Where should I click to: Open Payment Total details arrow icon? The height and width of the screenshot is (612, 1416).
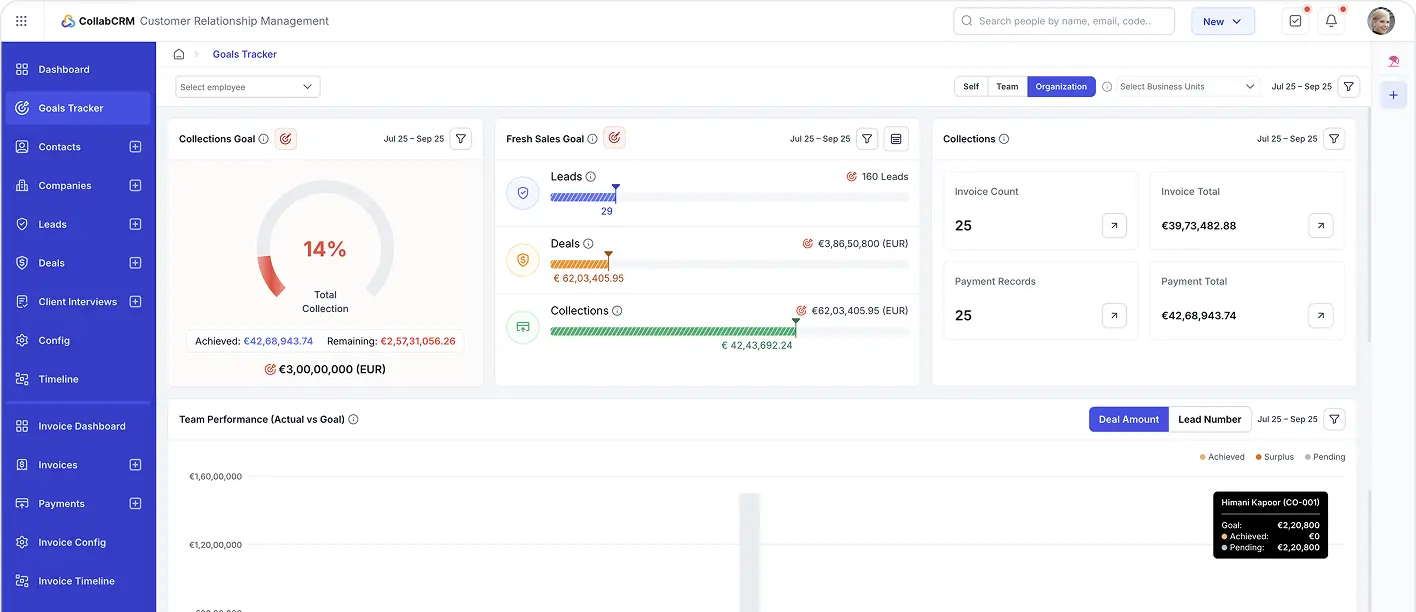pos(1320,316)
